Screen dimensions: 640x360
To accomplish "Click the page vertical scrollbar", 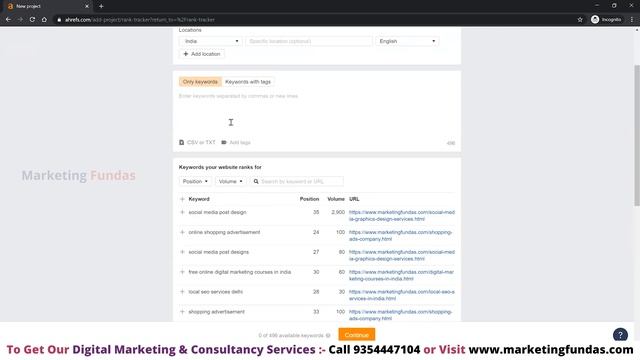I will click(x=637, y=135).
